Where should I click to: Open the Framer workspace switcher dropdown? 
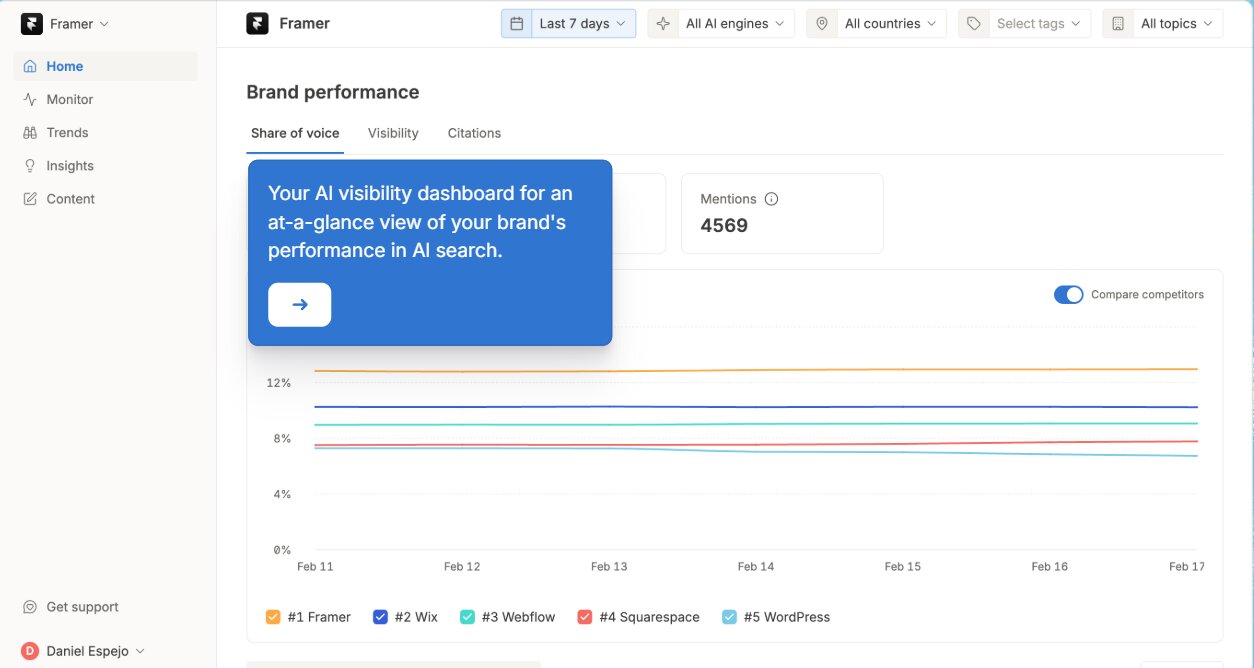tap(67, 24)
